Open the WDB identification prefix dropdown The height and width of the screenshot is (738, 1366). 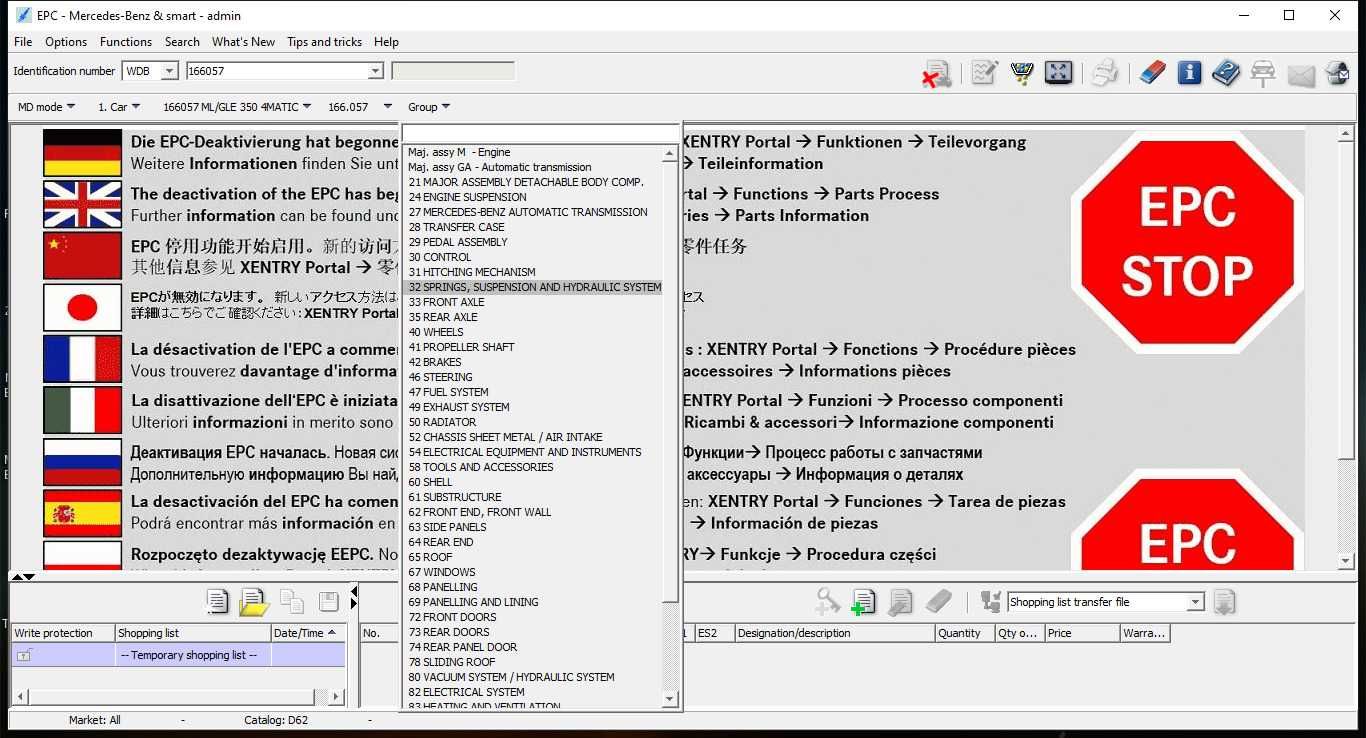169,71
